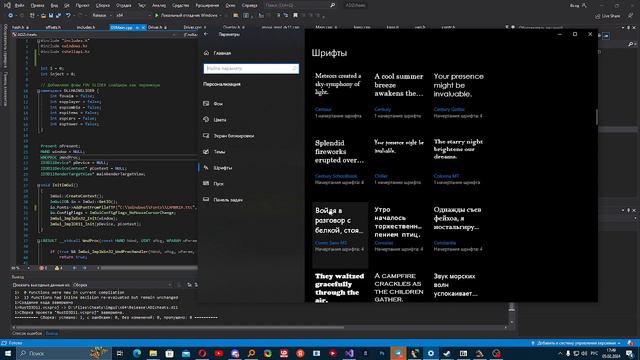Viewport: 640px width, 360px height.
Task: Click the Open File folder icon in toolbar
Action: (43, 16)
